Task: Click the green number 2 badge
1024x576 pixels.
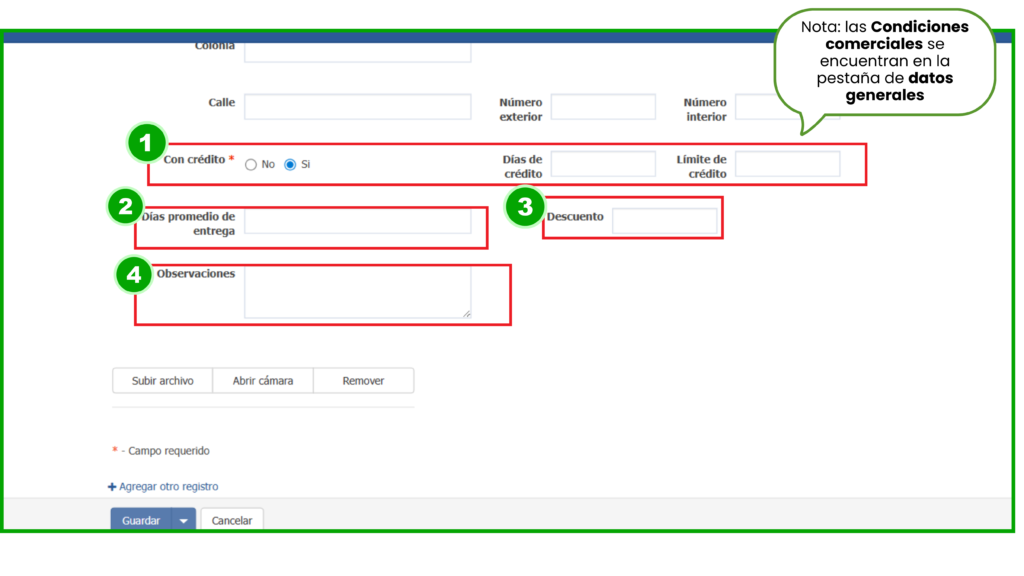Action: click(125, 207)
